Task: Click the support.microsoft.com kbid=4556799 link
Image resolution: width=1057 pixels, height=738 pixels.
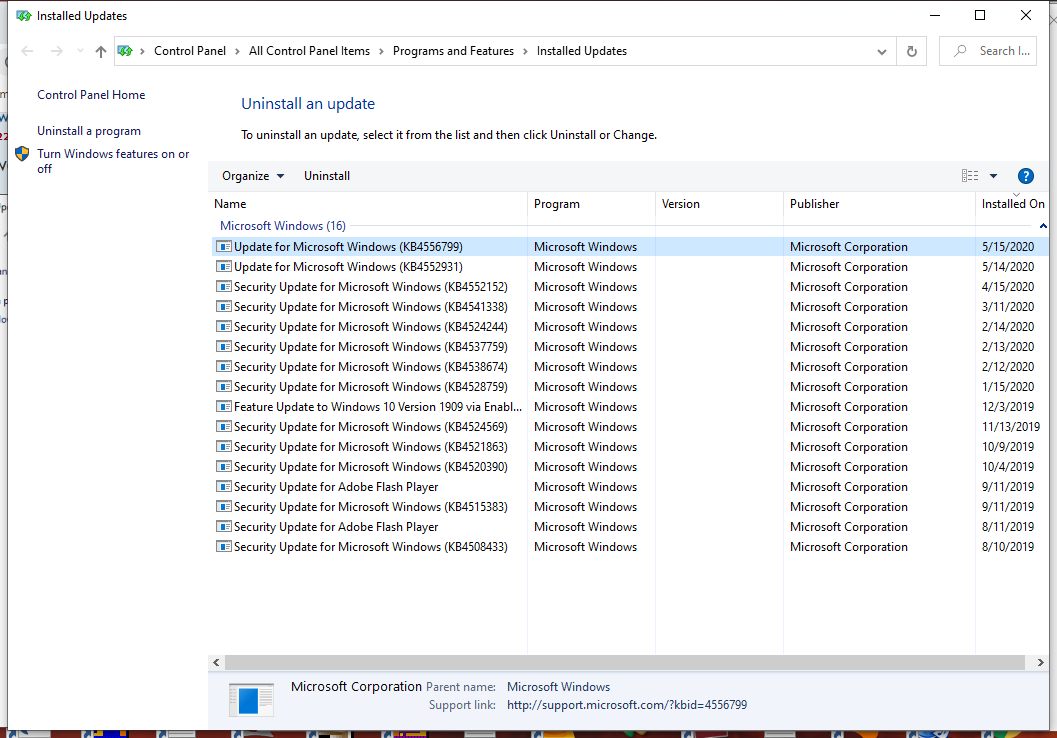Action: tap(627, 705)
